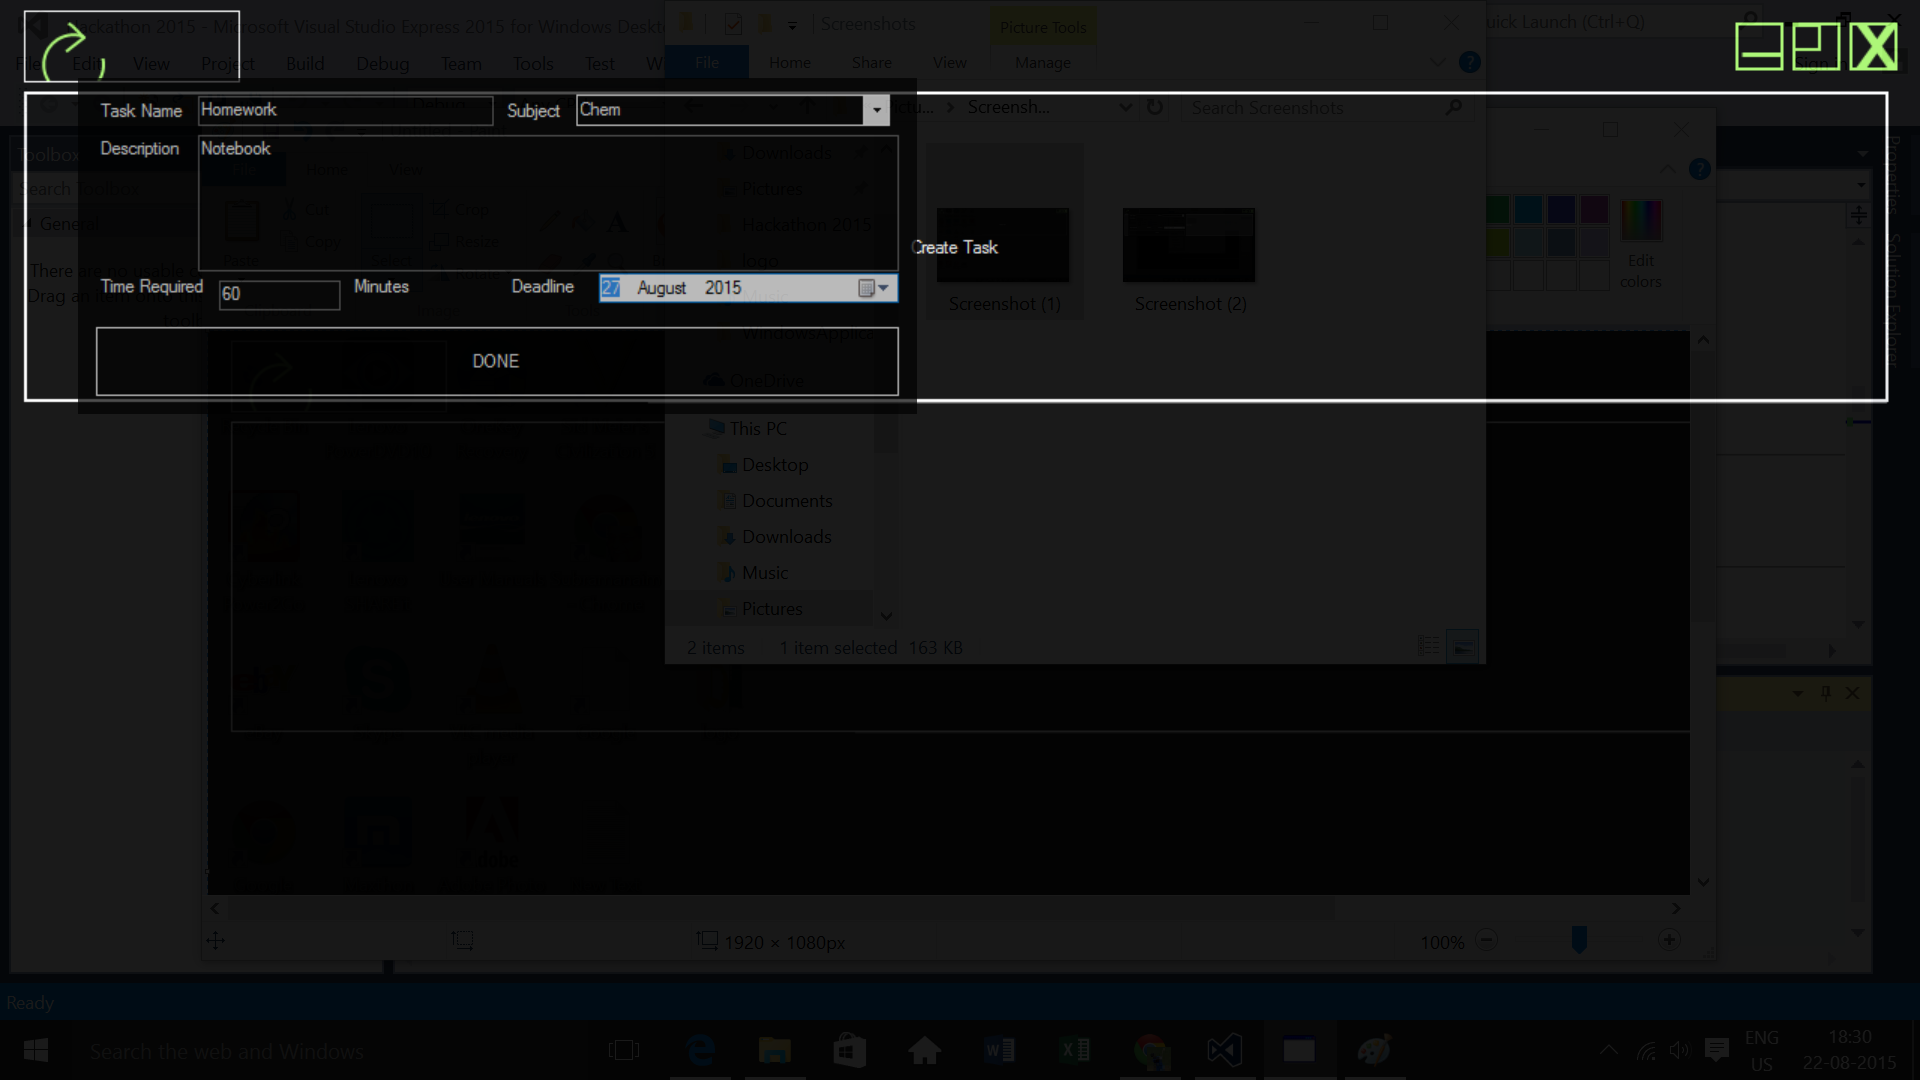Viewport: 1920px width, 1080px height.
Task: Open Visual Studio from the taskbar
Action: click(x=1224, y=1050)
